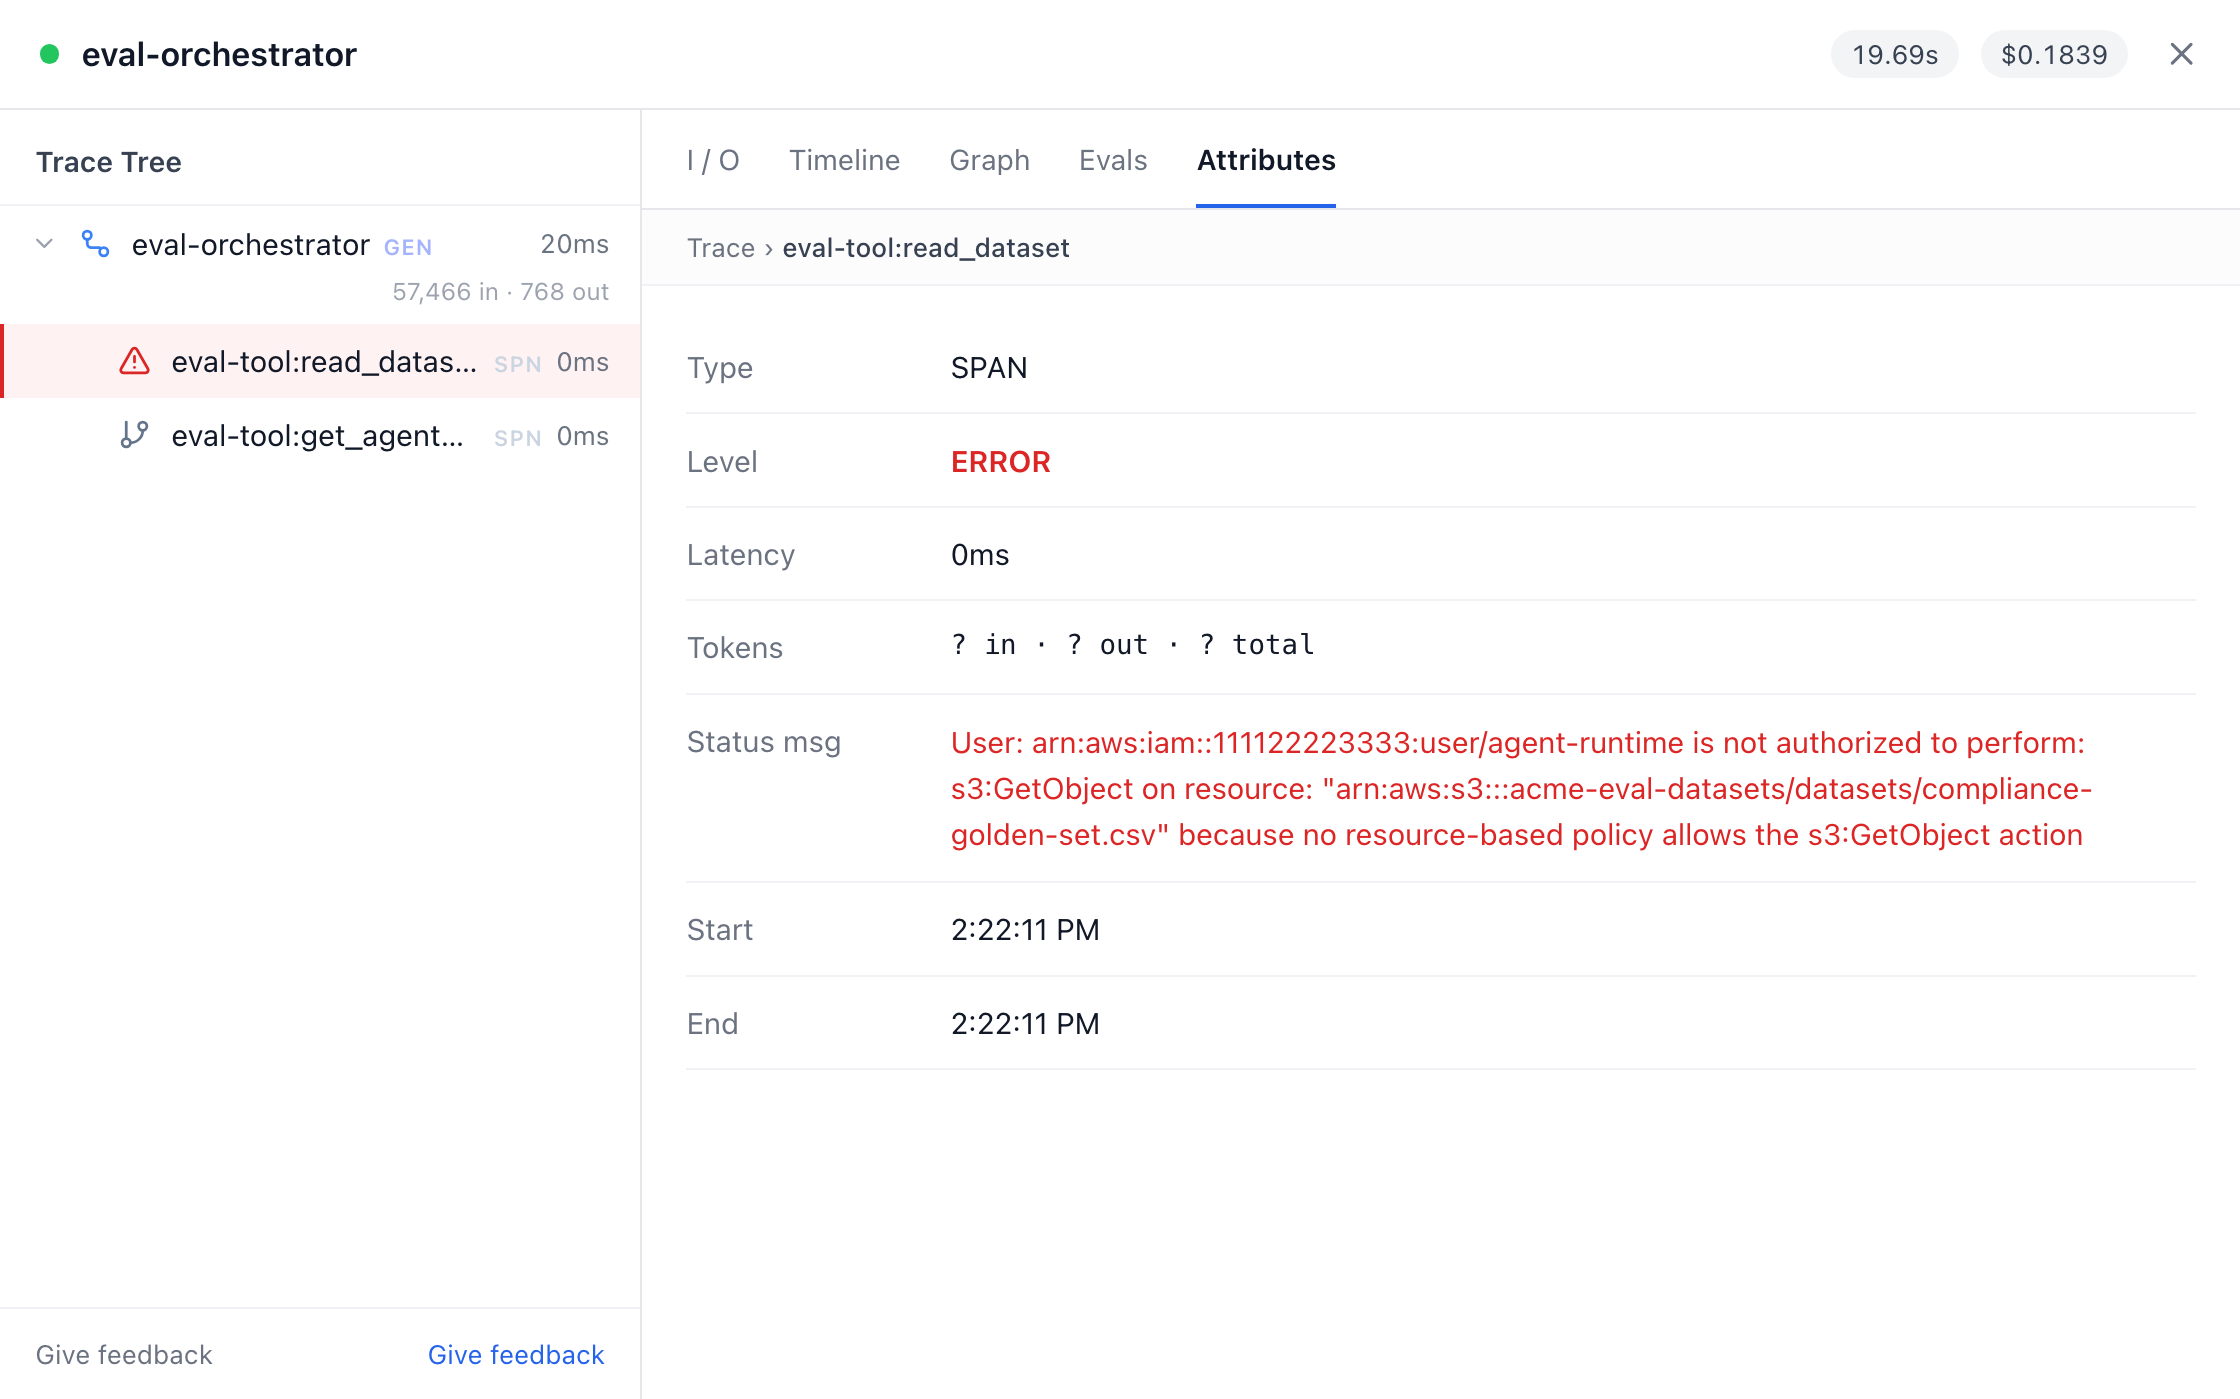Click the blue Give feedback link
Screen dimensions: 2240x1399
516,1354
